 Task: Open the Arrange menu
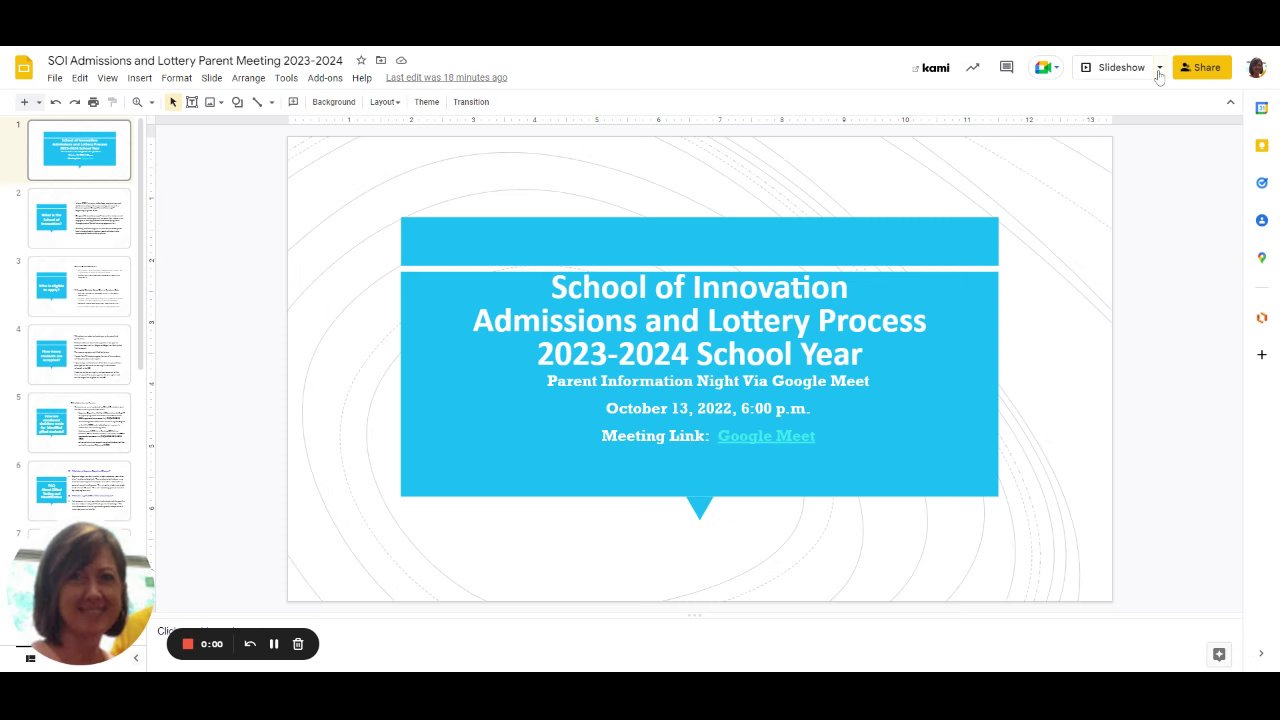tap(249, 78)
